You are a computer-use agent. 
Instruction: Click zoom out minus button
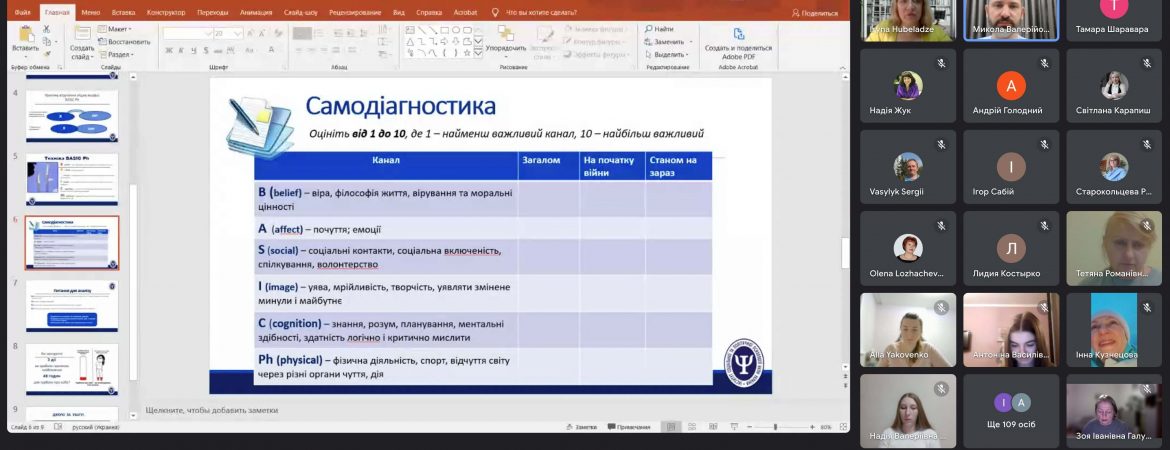(x=749, y=427)
